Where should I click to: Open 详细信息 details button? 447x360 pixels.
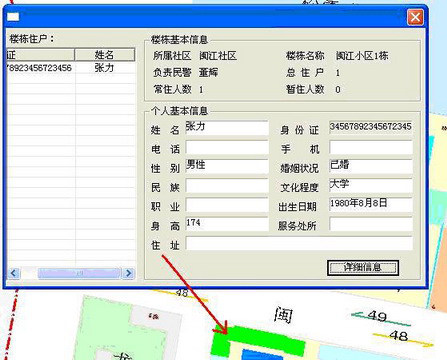(363, 267)
